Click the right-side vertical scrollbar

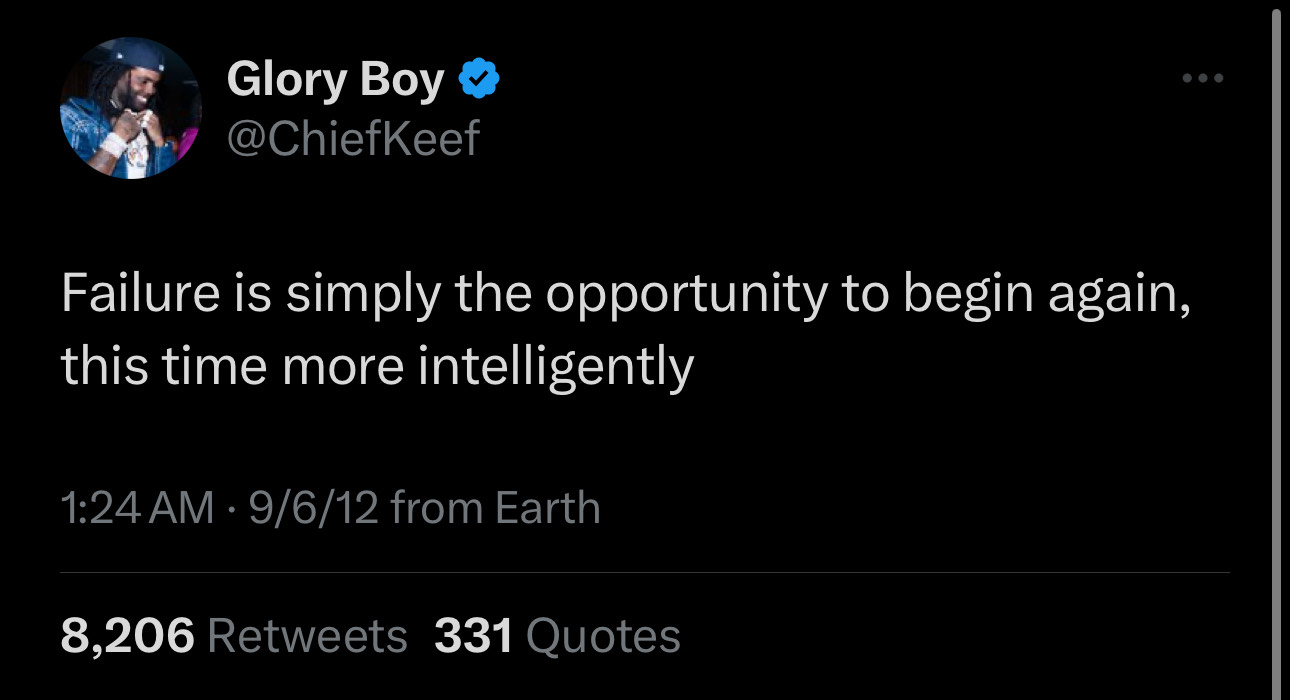point(1276,350)
